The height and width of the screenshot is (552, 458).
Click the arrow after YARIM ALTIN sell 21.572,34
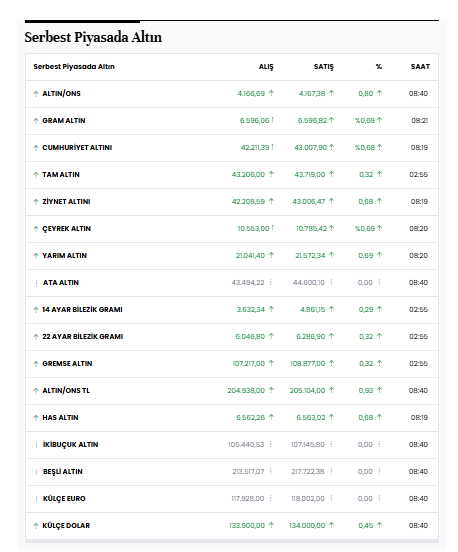(331, 255)
